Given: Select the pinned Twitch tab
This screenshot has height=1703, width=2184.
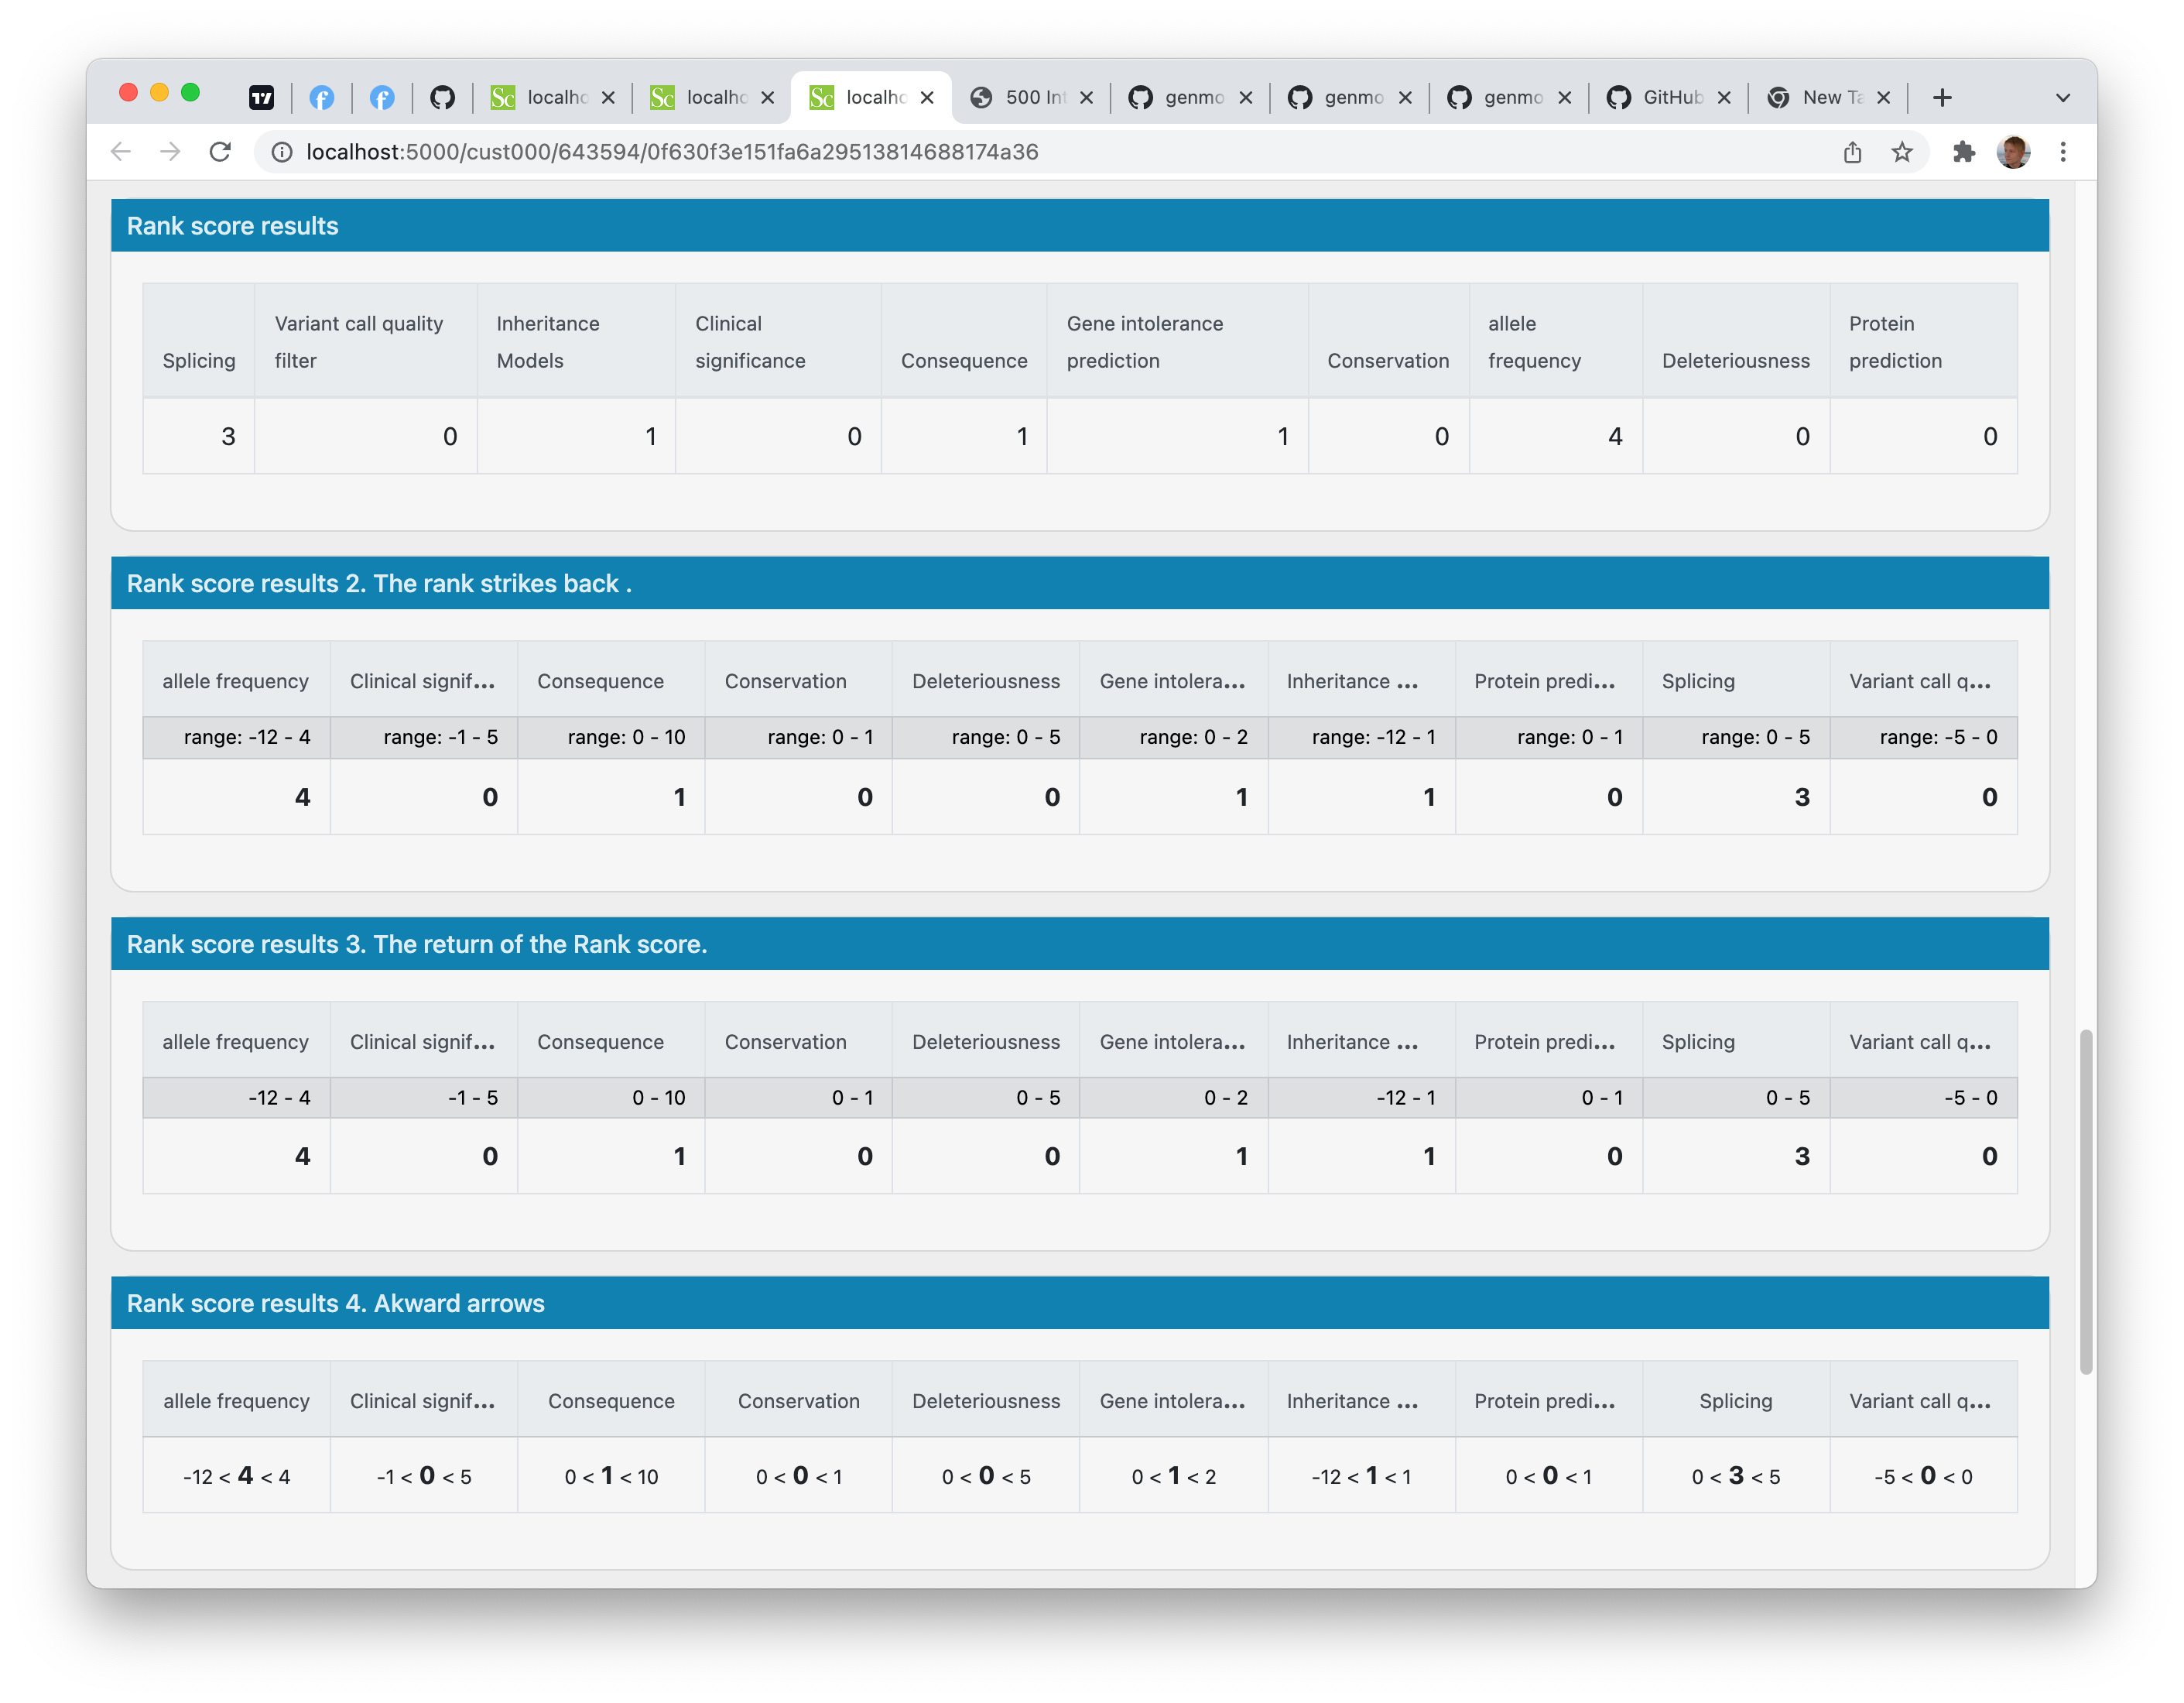Looking at the screenshot, I should click(x=262, y=97).
